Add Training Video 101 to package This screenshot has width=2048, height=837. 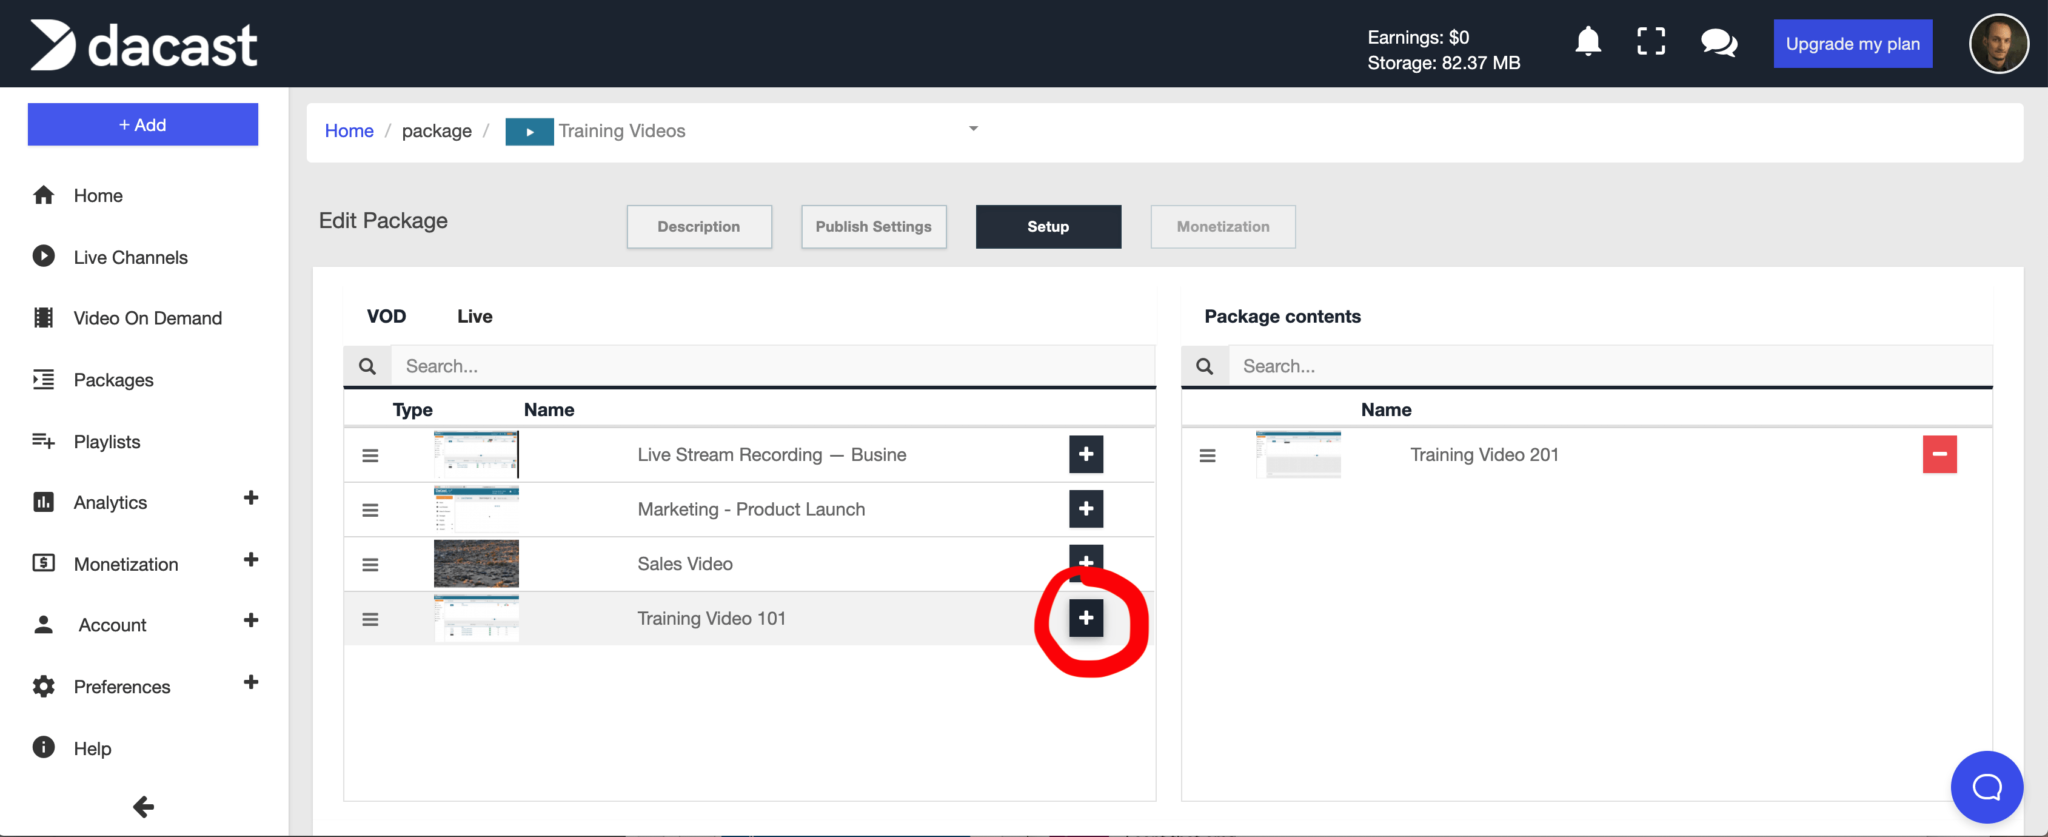pos(1086,618)
